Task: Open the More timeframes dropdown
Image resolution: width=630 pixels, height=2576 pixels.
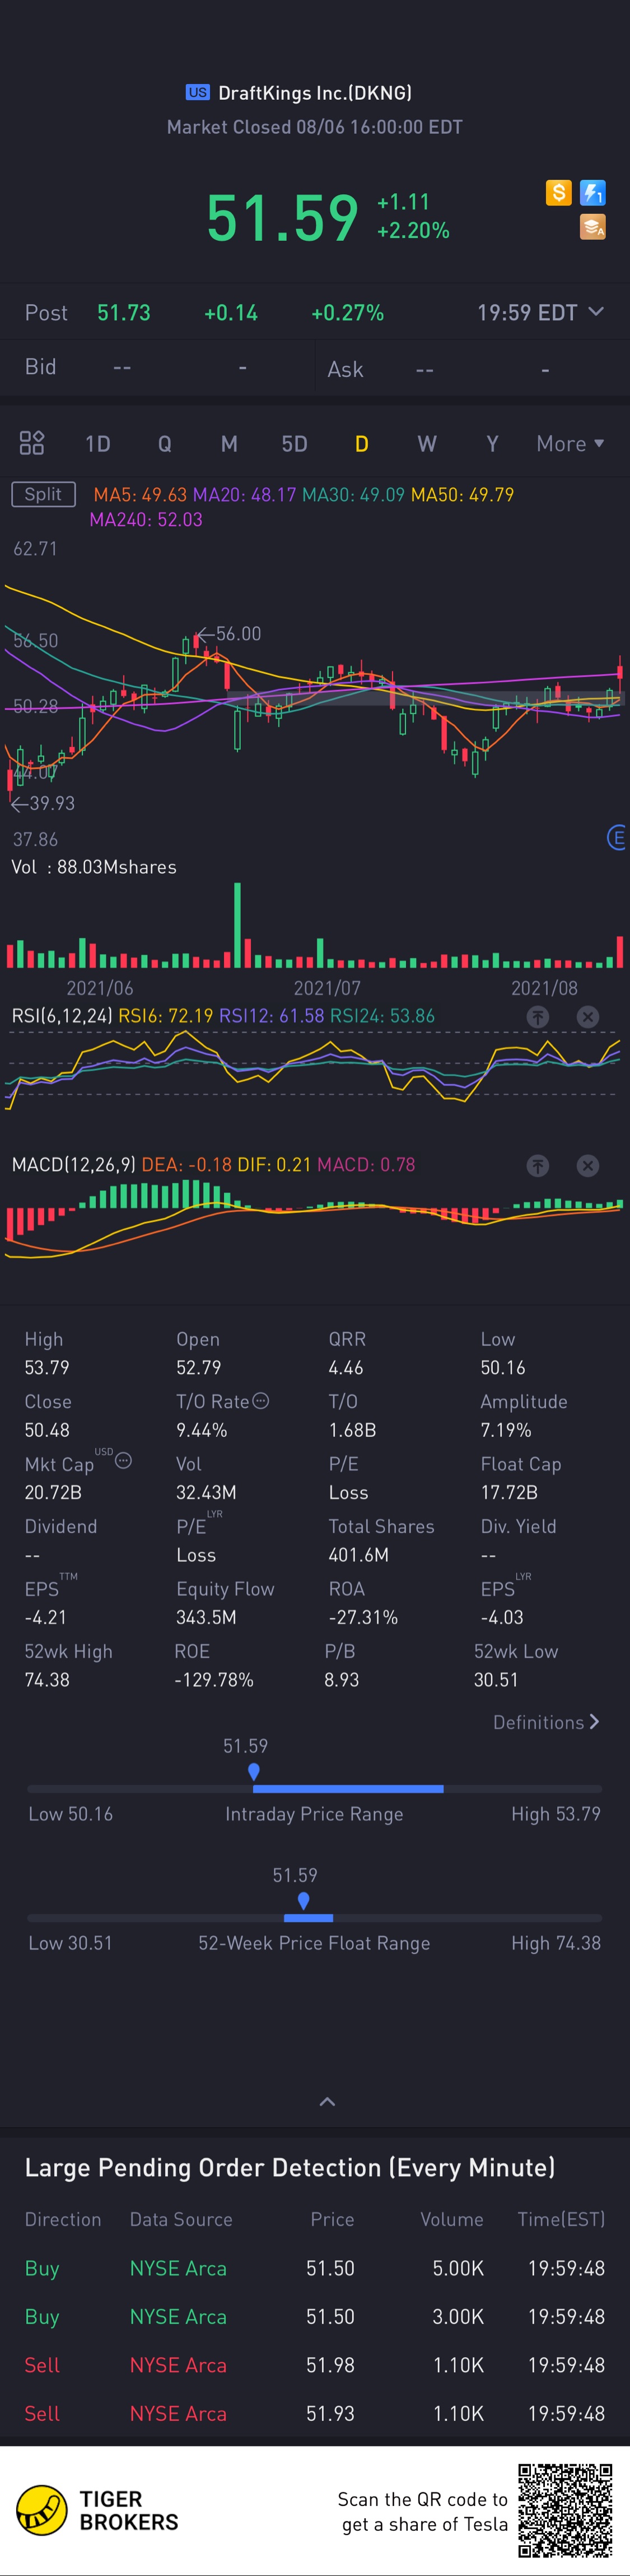Action: pyautogui.click(x=570, y=443)
